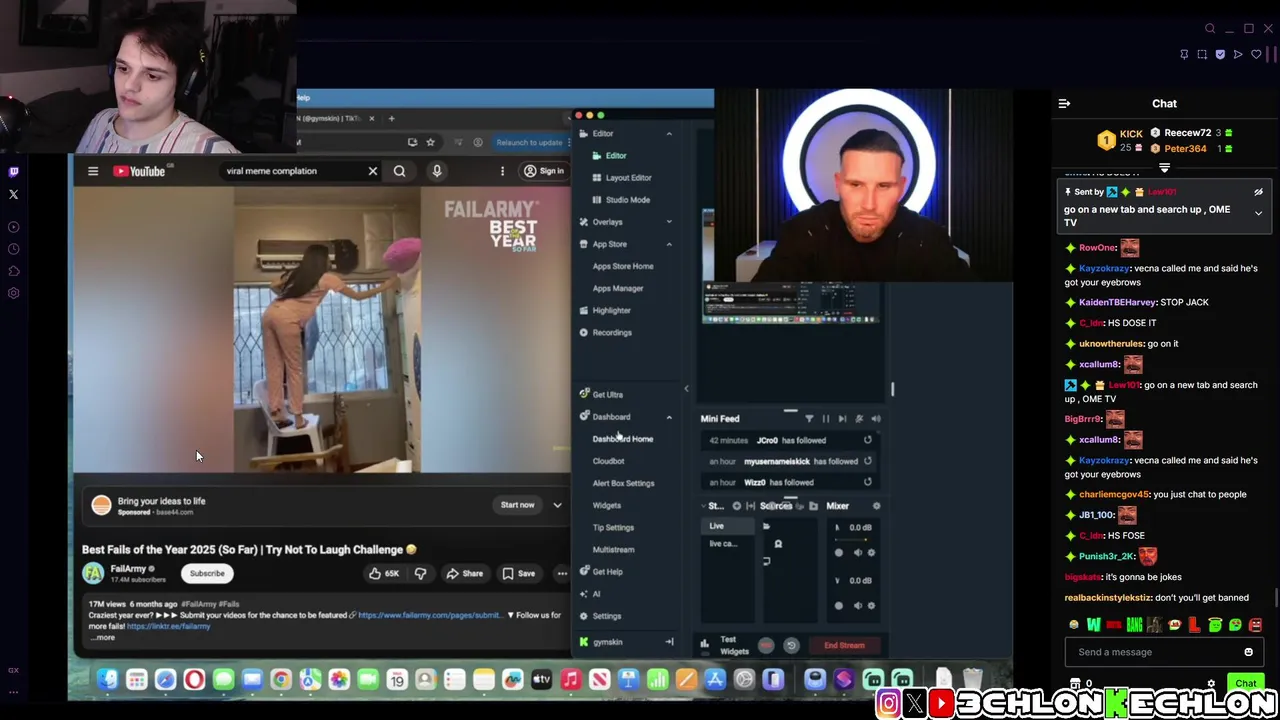Share the FailArmy video
The width and height of the screenshot is (1280, 720).
pos(465,574)
